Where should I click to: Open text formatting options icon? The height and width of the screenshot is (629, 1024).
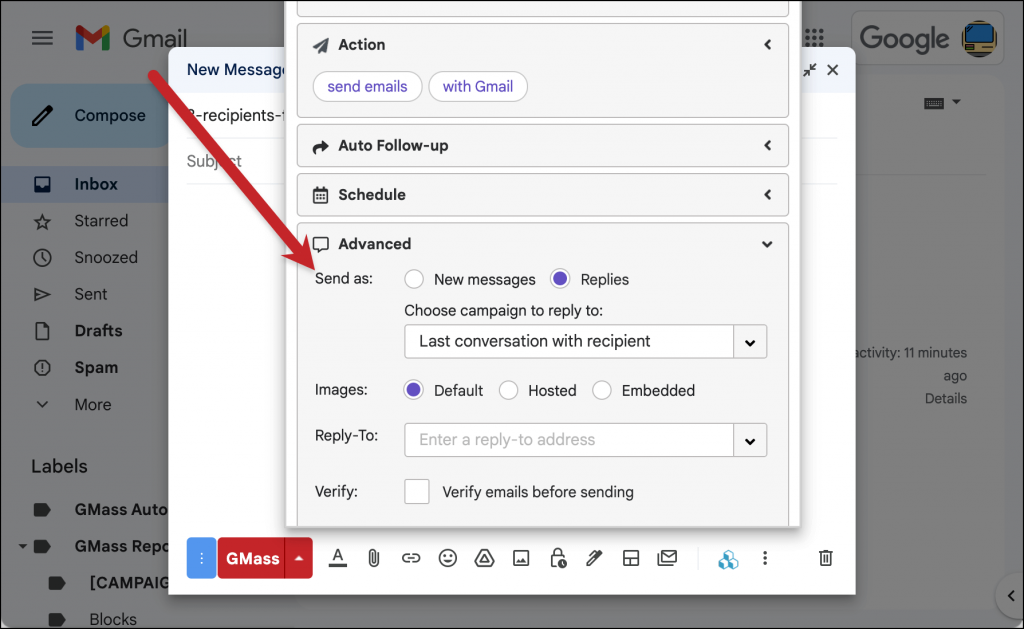(338, 558)
